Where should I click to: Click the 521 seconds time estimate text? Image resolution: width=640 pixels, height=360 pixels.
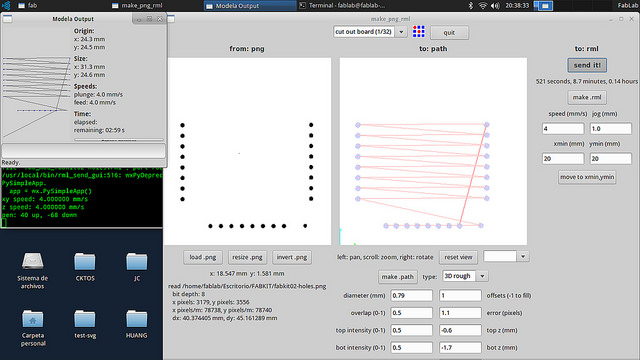tap(587, 81)
